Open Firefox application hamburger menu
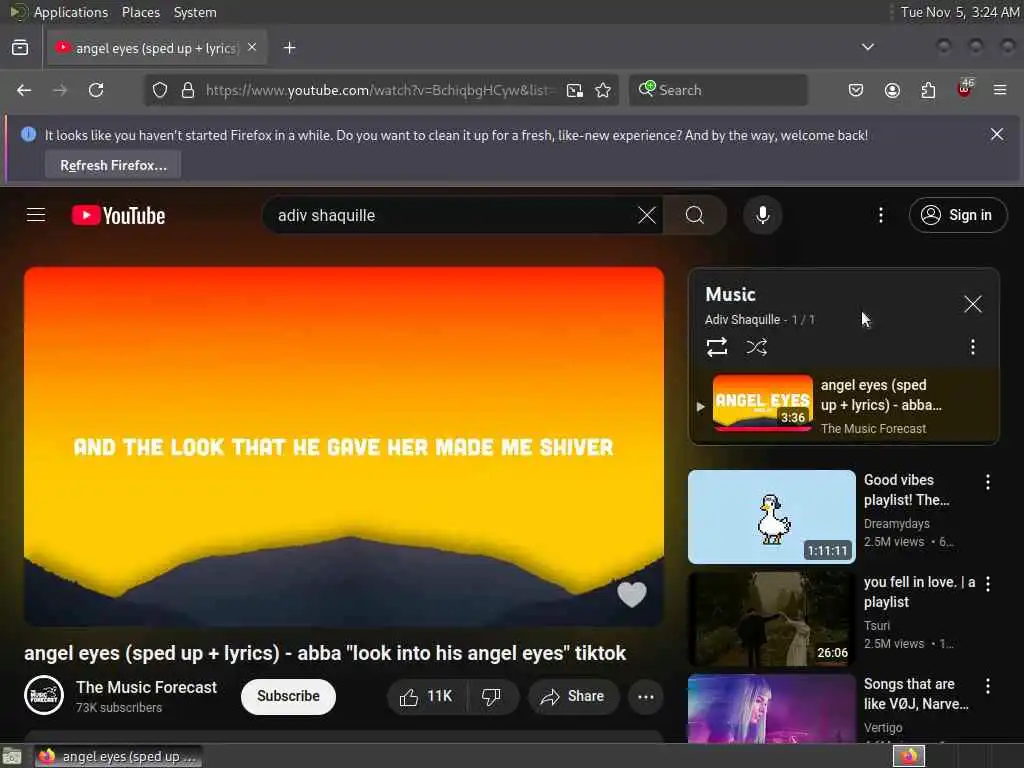 point(1000,90)
